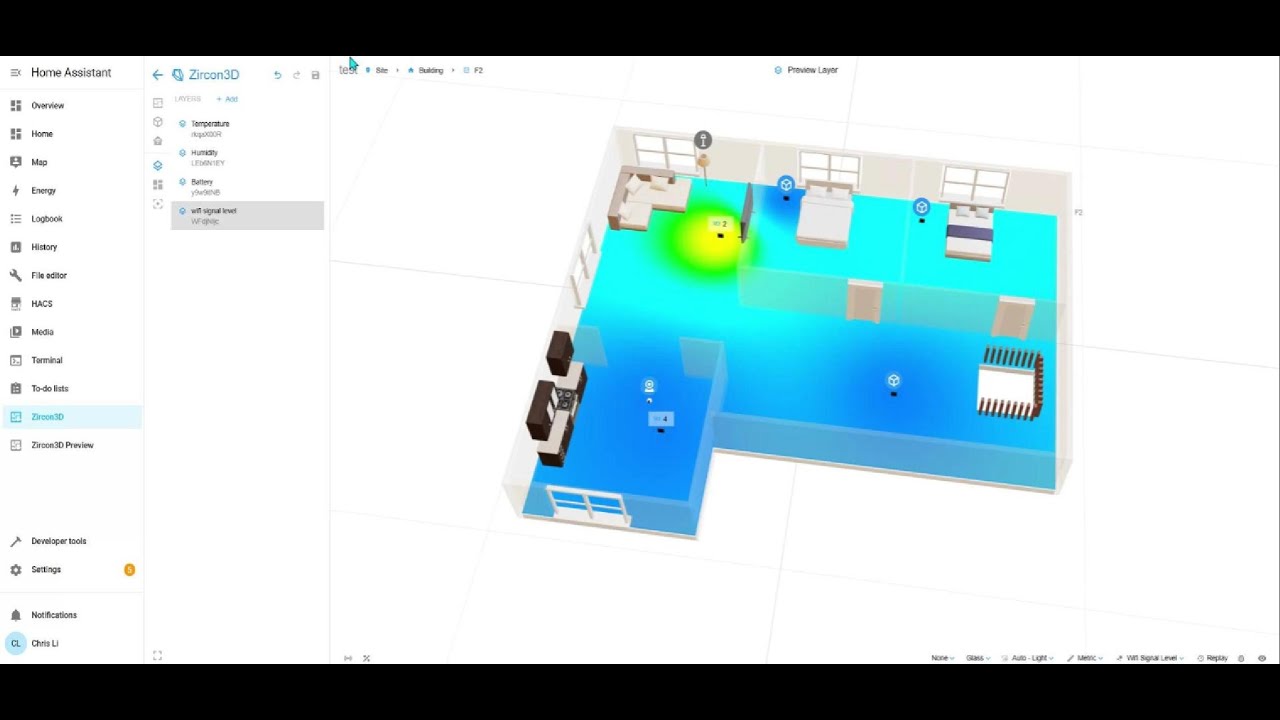Select the cube sensor near the crib
1280x720 pixels.
coord(893,381)
